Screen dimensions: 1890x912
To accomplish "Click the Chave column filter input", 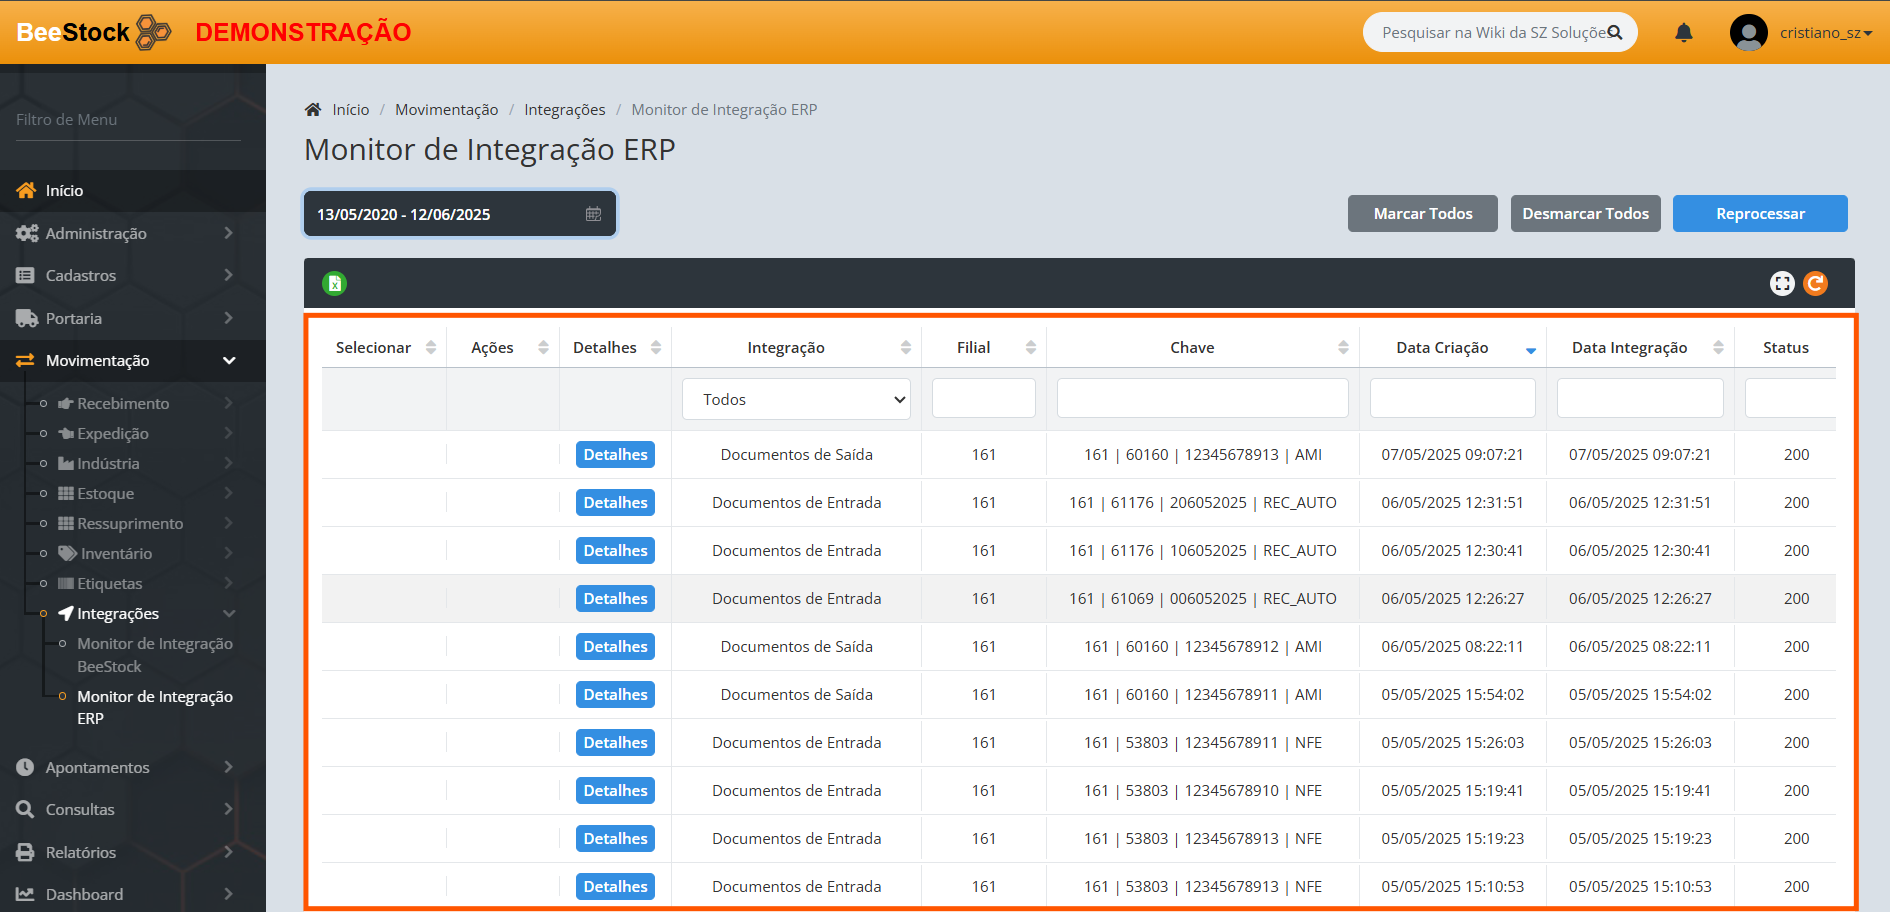I will 1202,398.
